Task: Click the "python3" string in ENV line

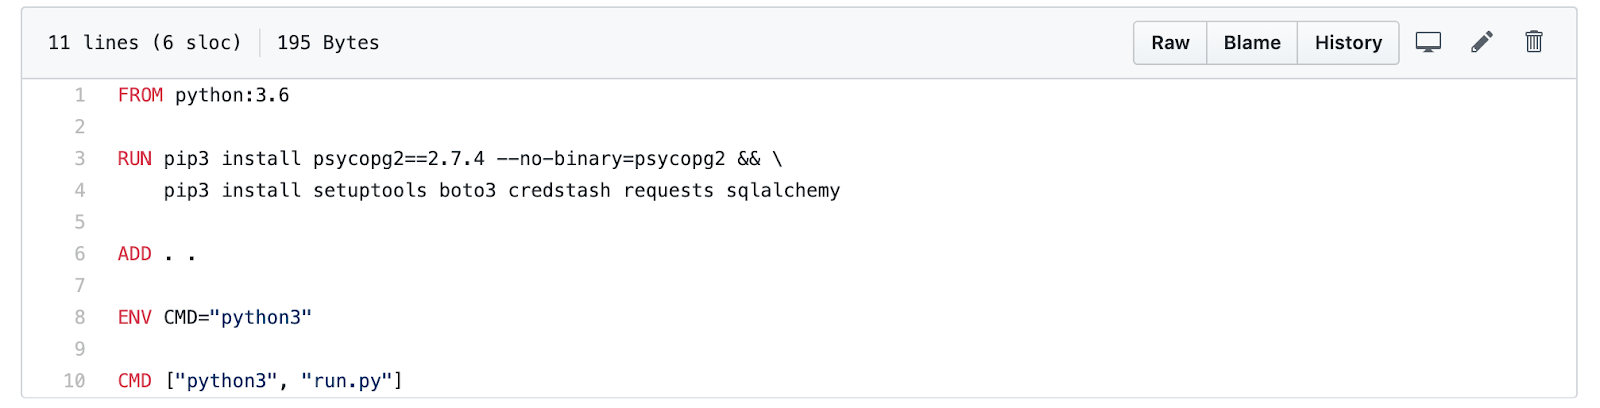Action: pyautogui.click(x=261, y=317)
